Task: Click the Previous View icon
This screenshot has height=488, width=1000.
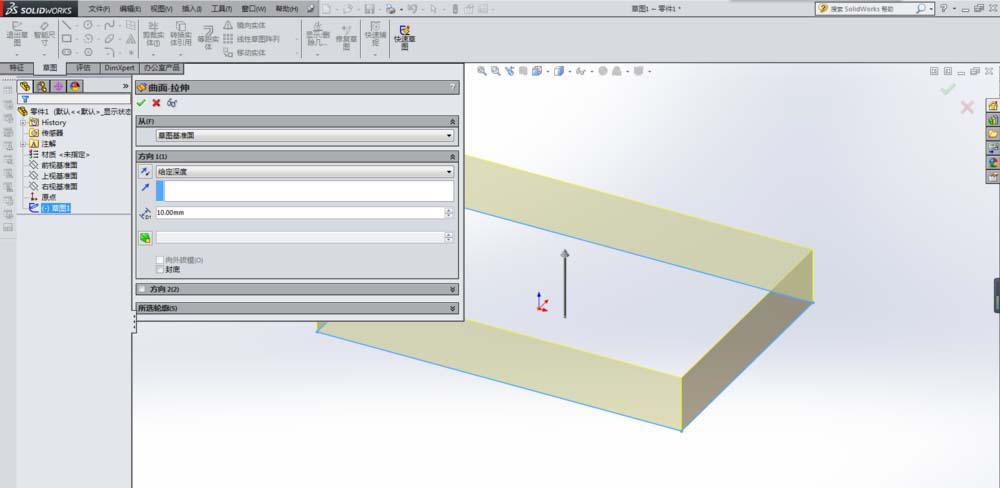Action: click(x=510, y=71)
